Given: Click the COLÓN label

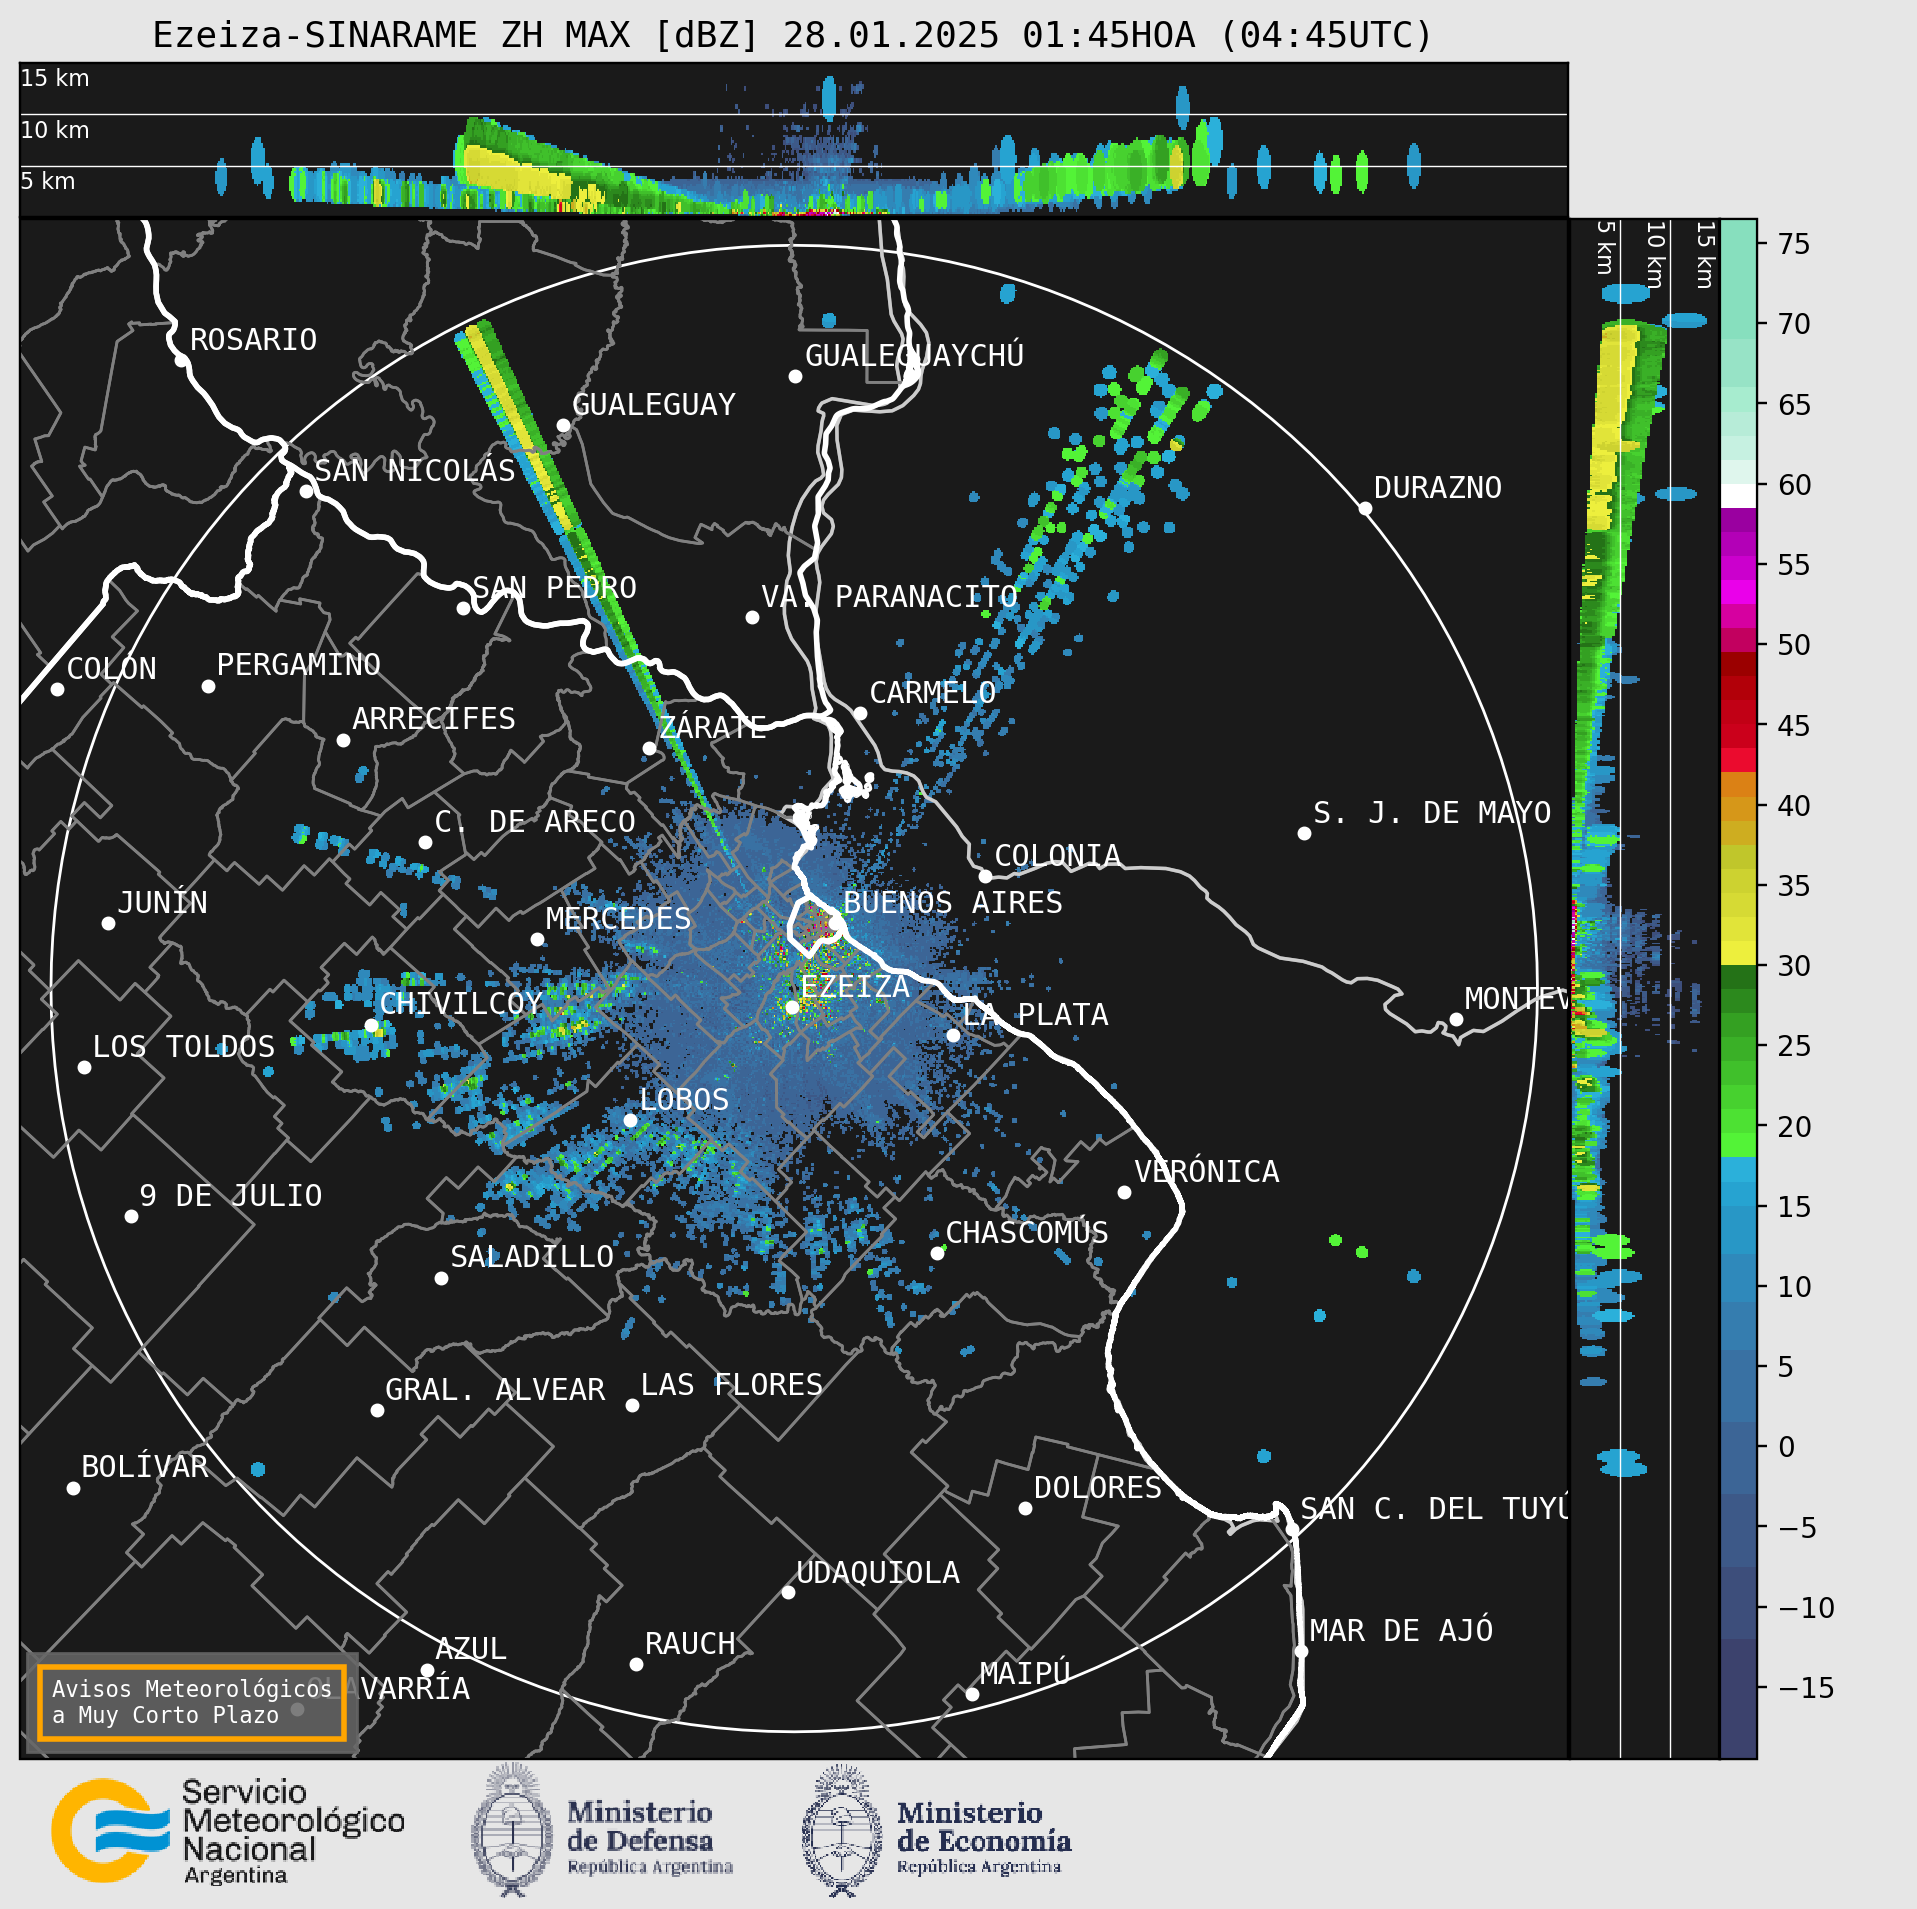Looking at the screenshot, I should coord(111,668).
